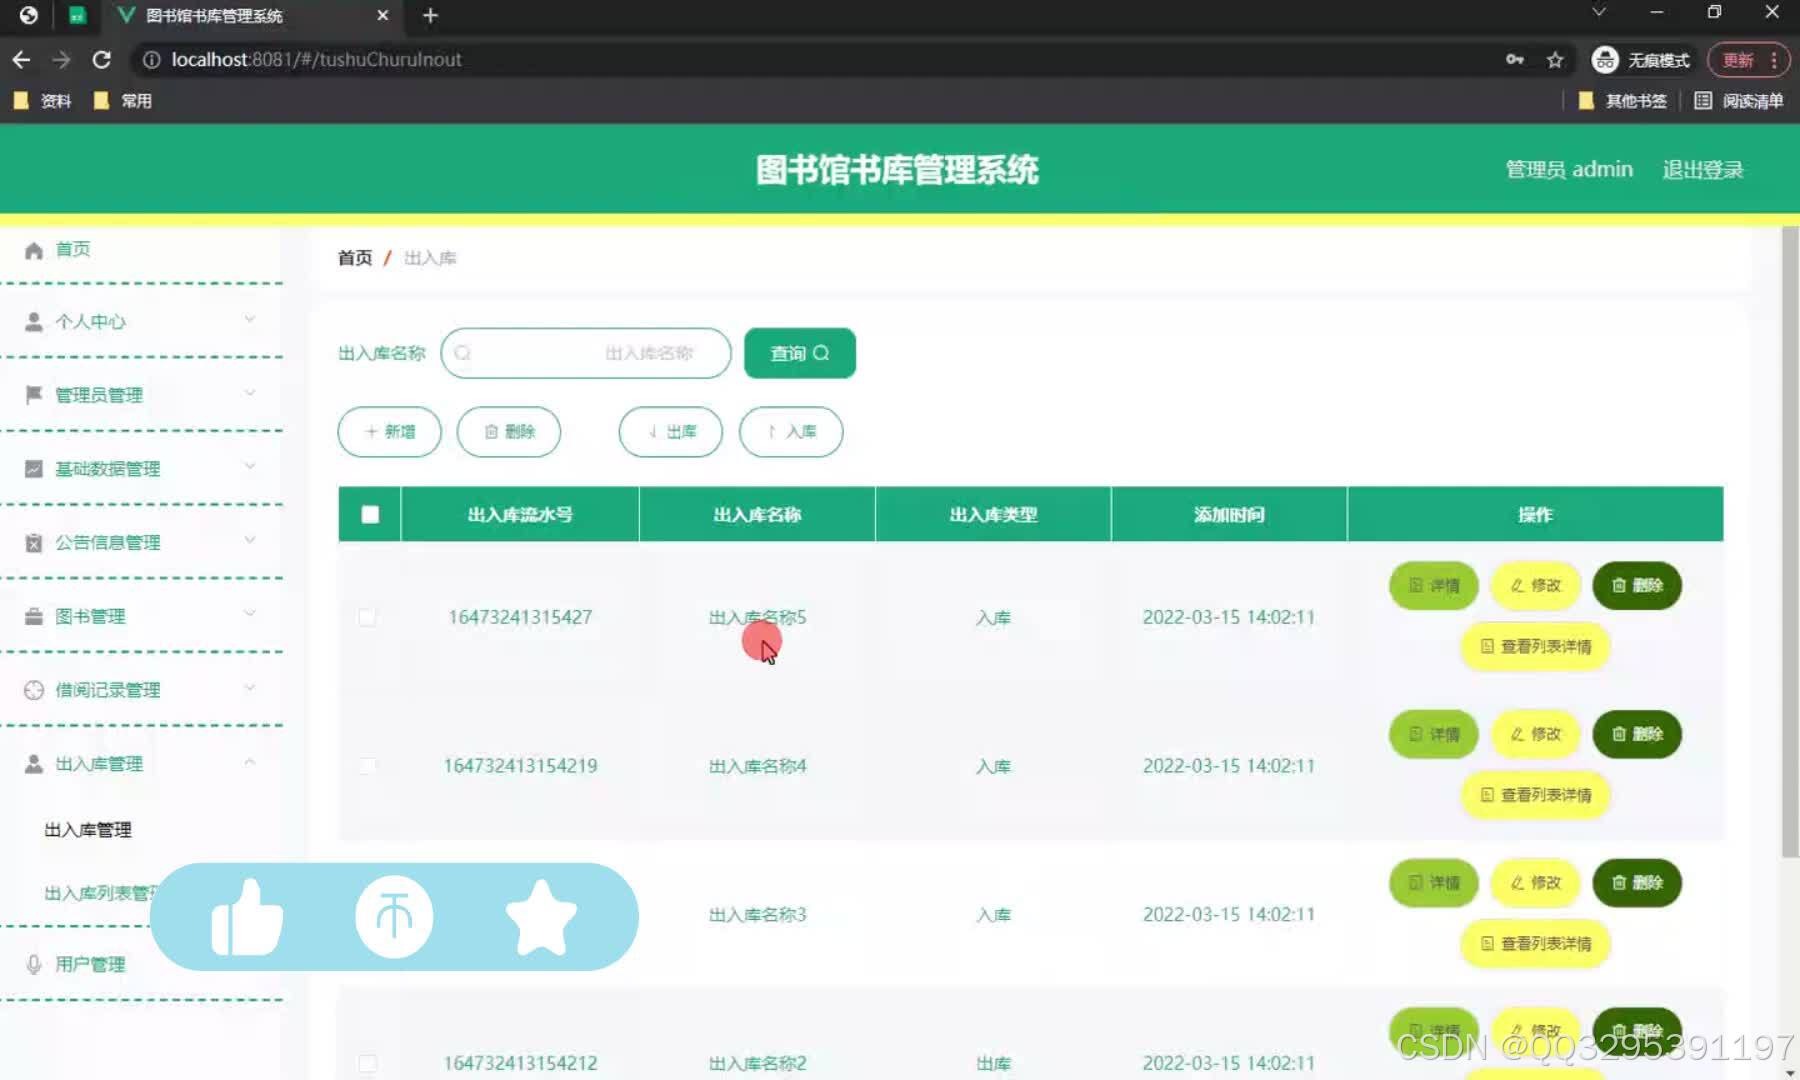Image resolution: width=1800 pixels, height=1080 pixels.
Task: Select 首页 in the sidebar menu
Action: coord(72,250)
